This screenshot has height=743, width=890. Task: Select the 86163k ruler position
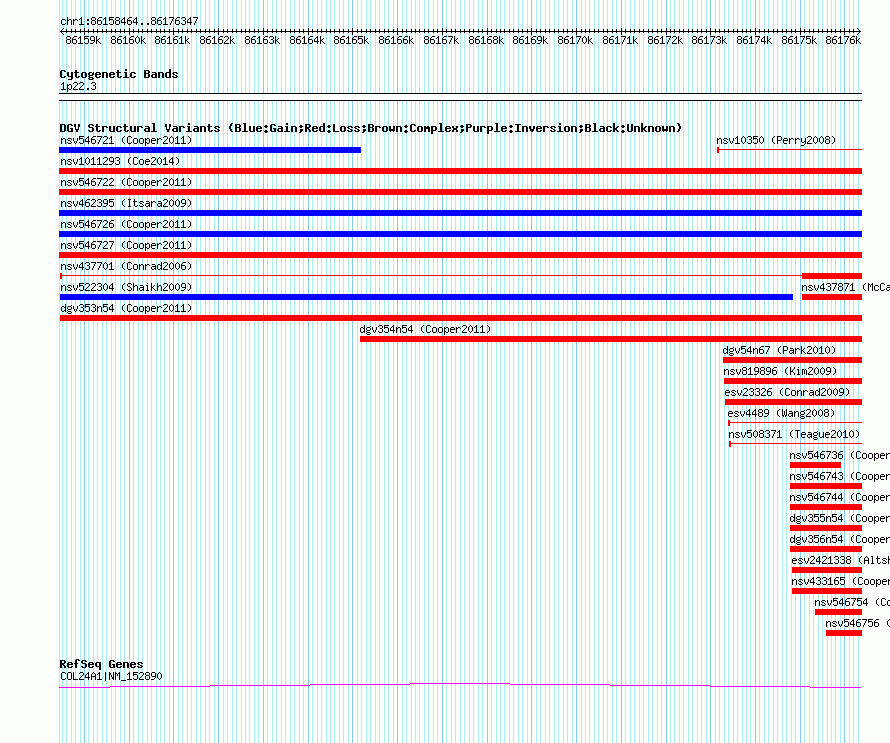[262, 40]
